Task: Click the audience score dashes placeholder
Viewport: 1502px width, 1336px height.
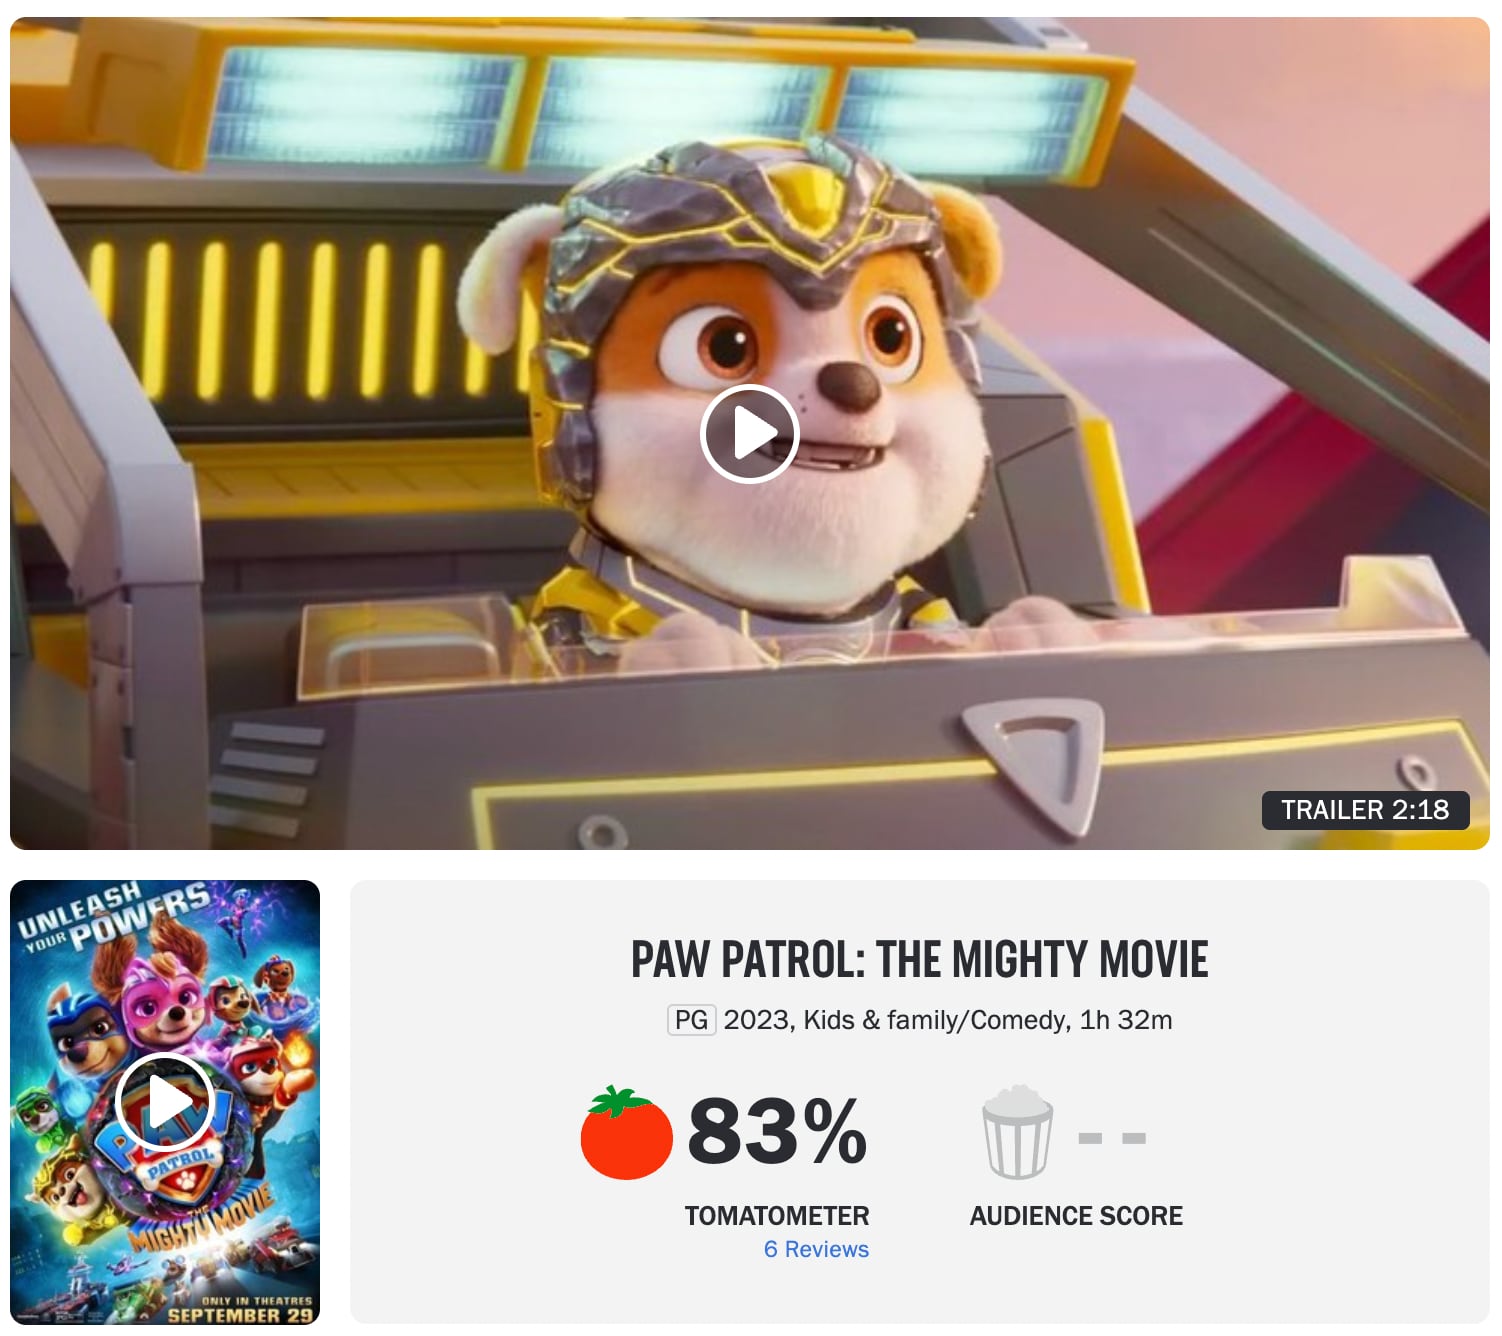Action: [1112, 1138]
